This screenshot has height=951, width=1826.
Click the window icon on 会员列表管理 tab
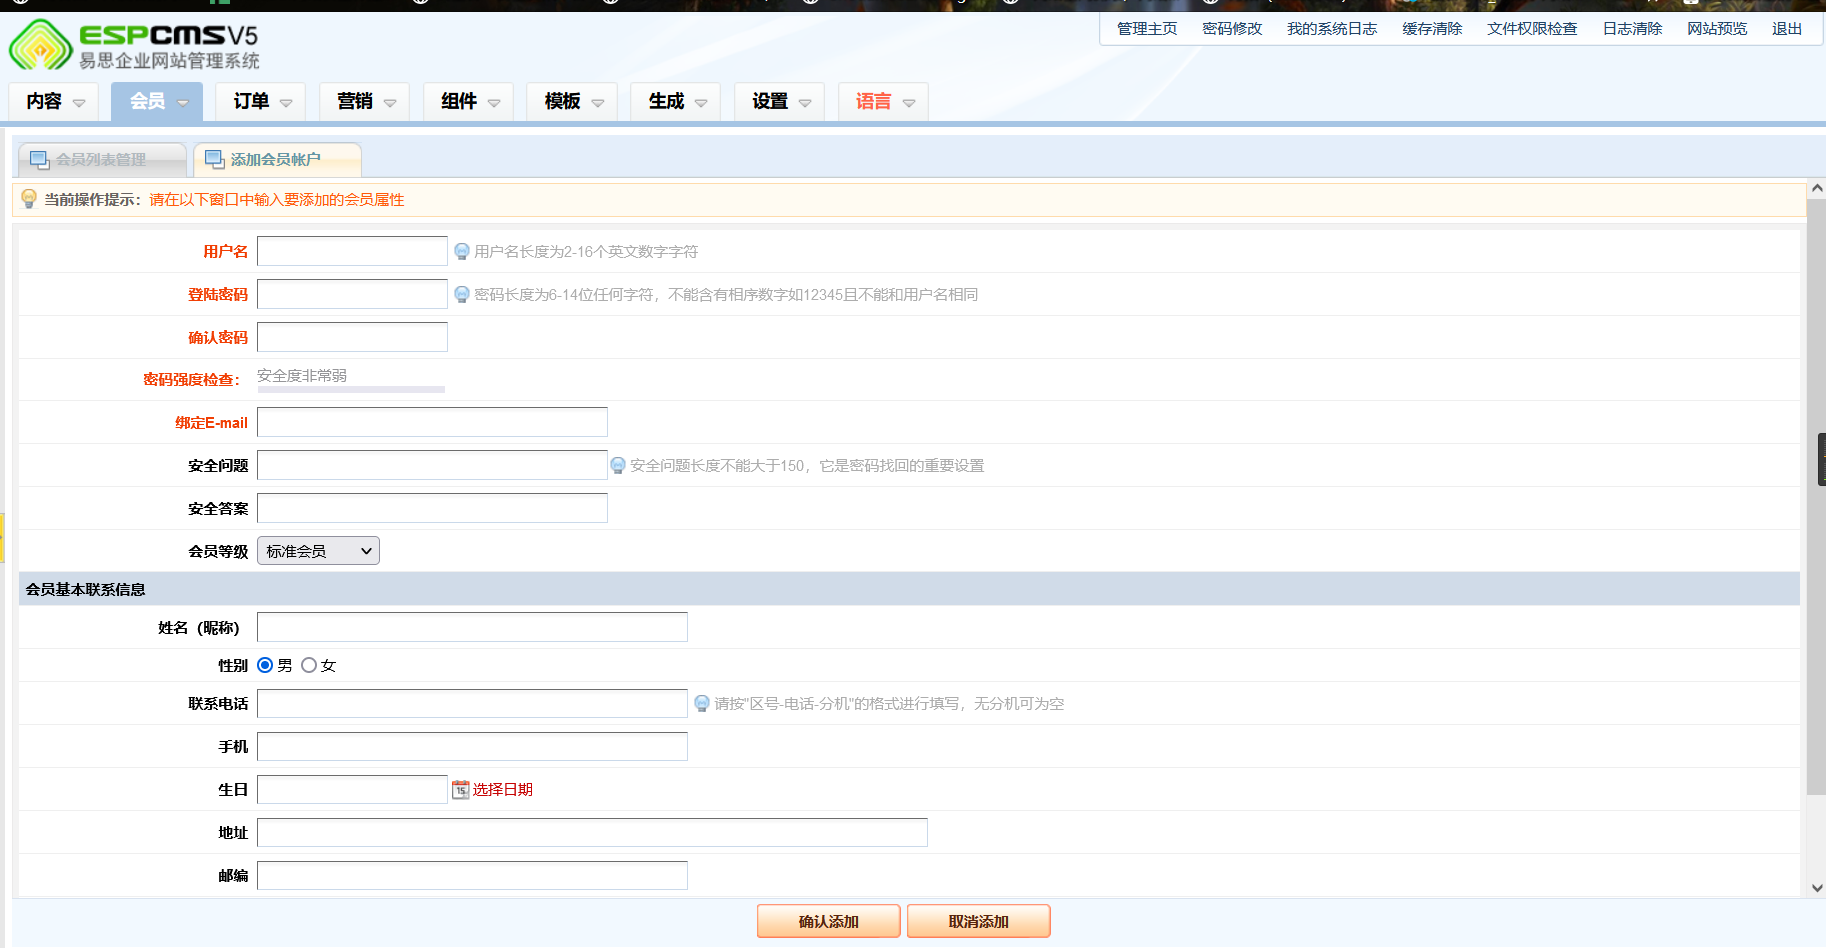pyautogui.click(x=39, y=158)
